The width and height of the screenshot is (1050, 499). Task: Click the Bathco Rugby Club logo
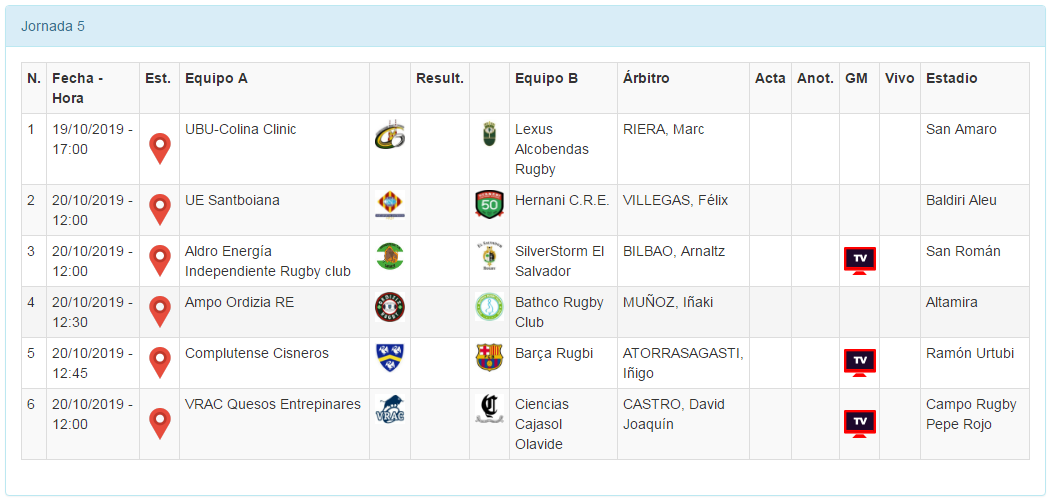coord(489,306)
